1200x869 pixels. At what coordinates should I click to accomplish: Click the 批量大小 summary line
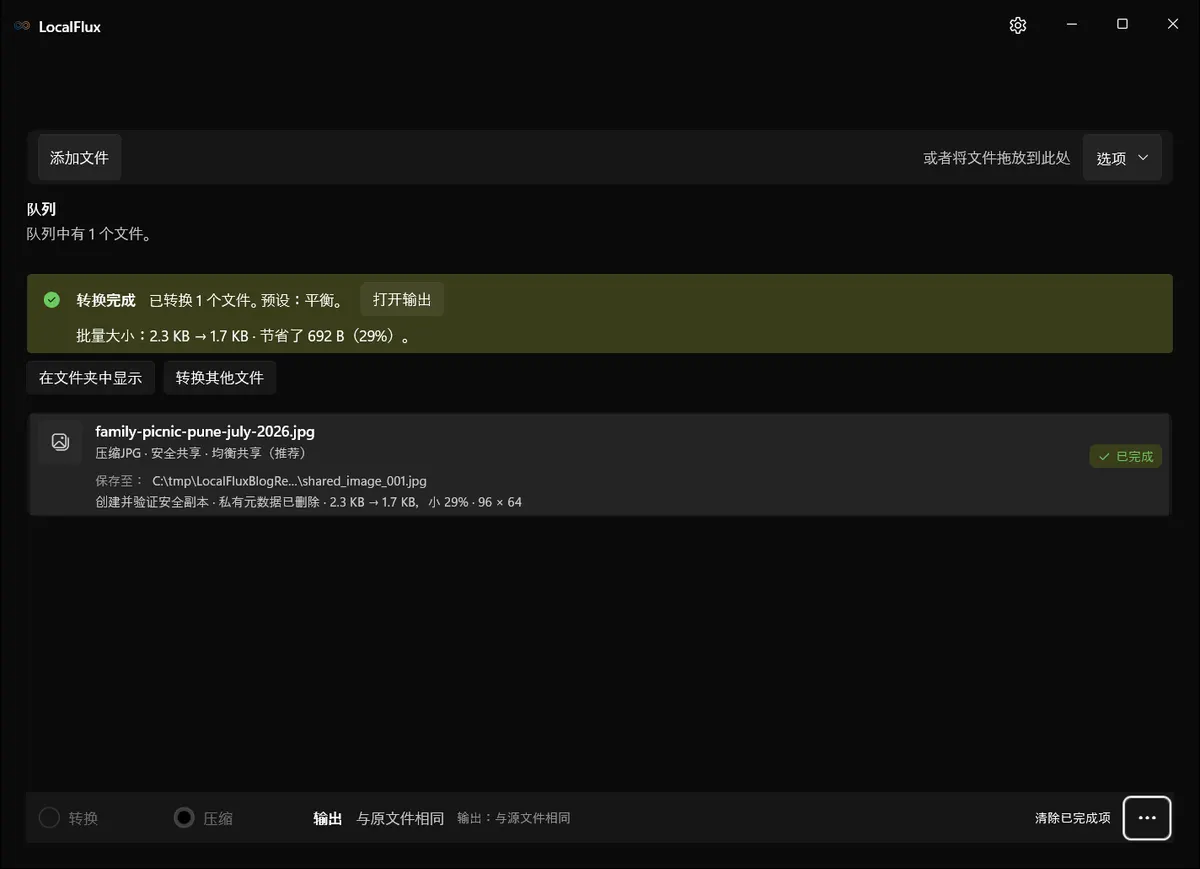pos(245,337)
